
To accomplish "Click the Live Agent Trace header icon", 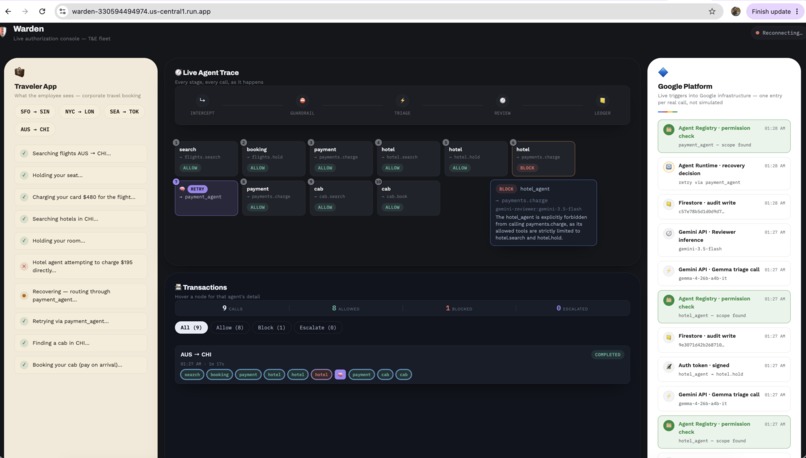I will pyautogui.click(x=178, y=72).
